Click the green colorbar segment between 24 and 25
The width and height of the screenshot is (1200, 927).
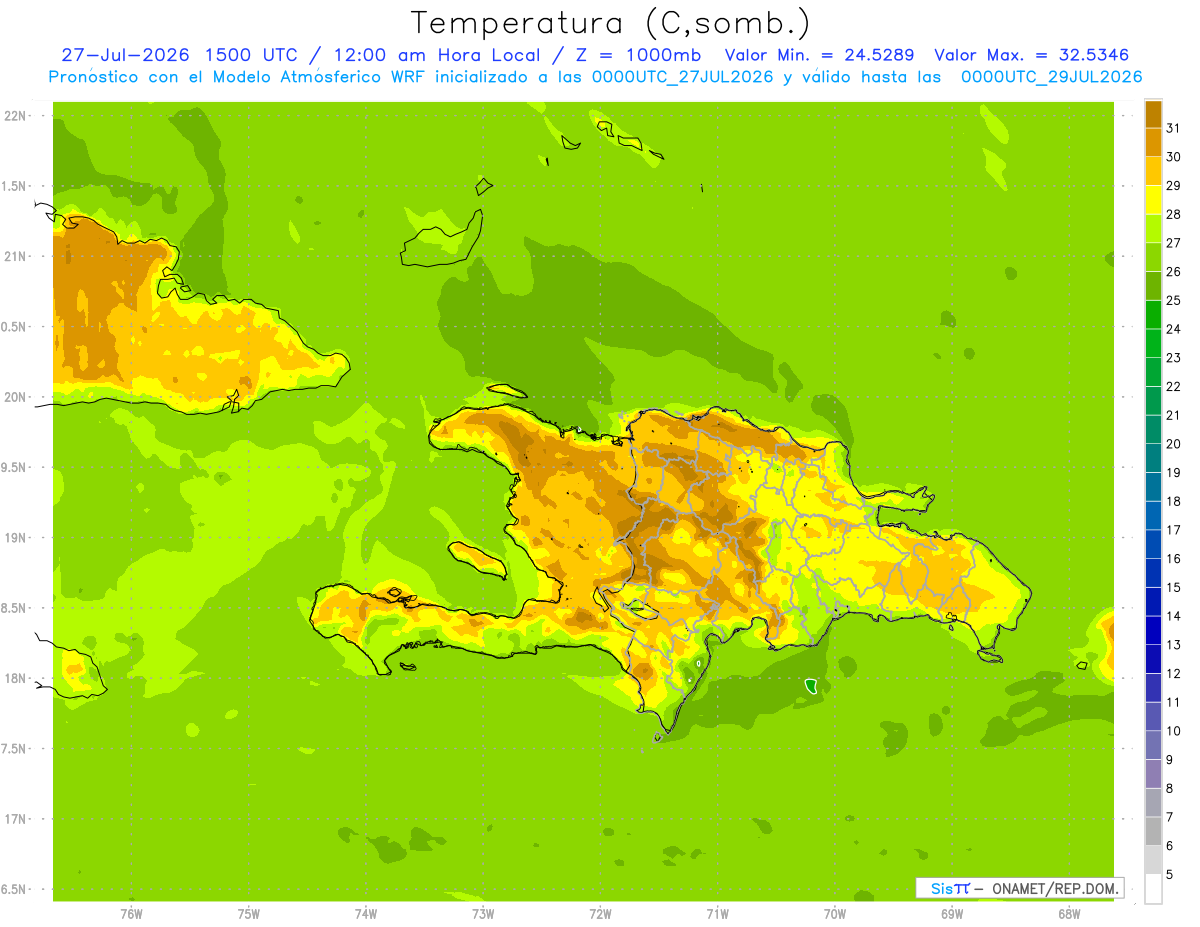point(1153,314)
